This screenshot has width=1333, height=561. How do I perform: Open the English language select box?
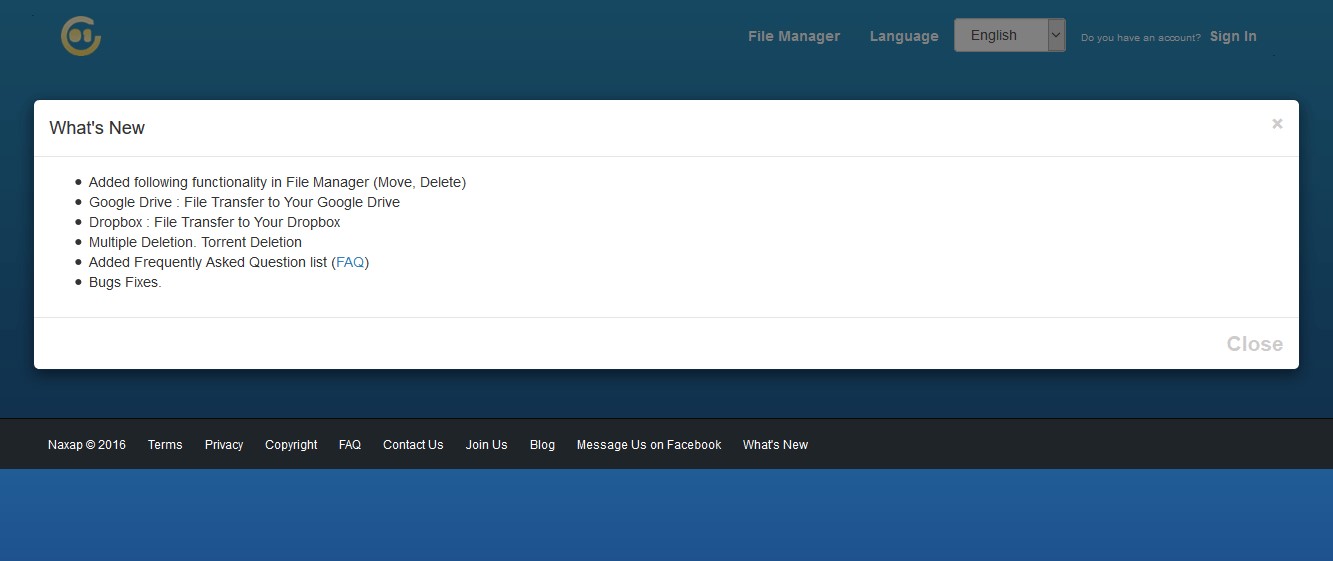click(x=1000, y=35)
